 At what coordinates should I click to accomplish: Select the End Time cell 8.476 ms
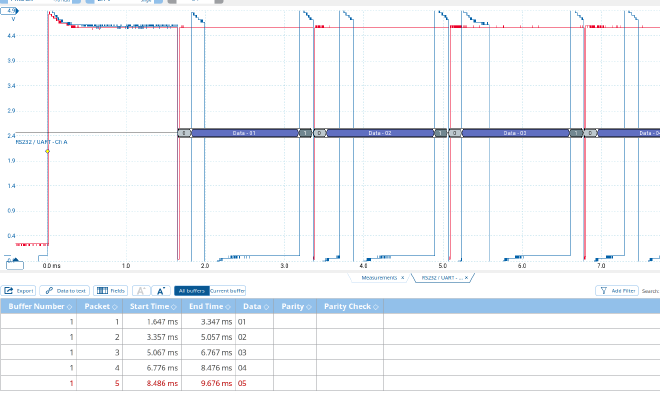pyautogui.click(x=209, y=368)
